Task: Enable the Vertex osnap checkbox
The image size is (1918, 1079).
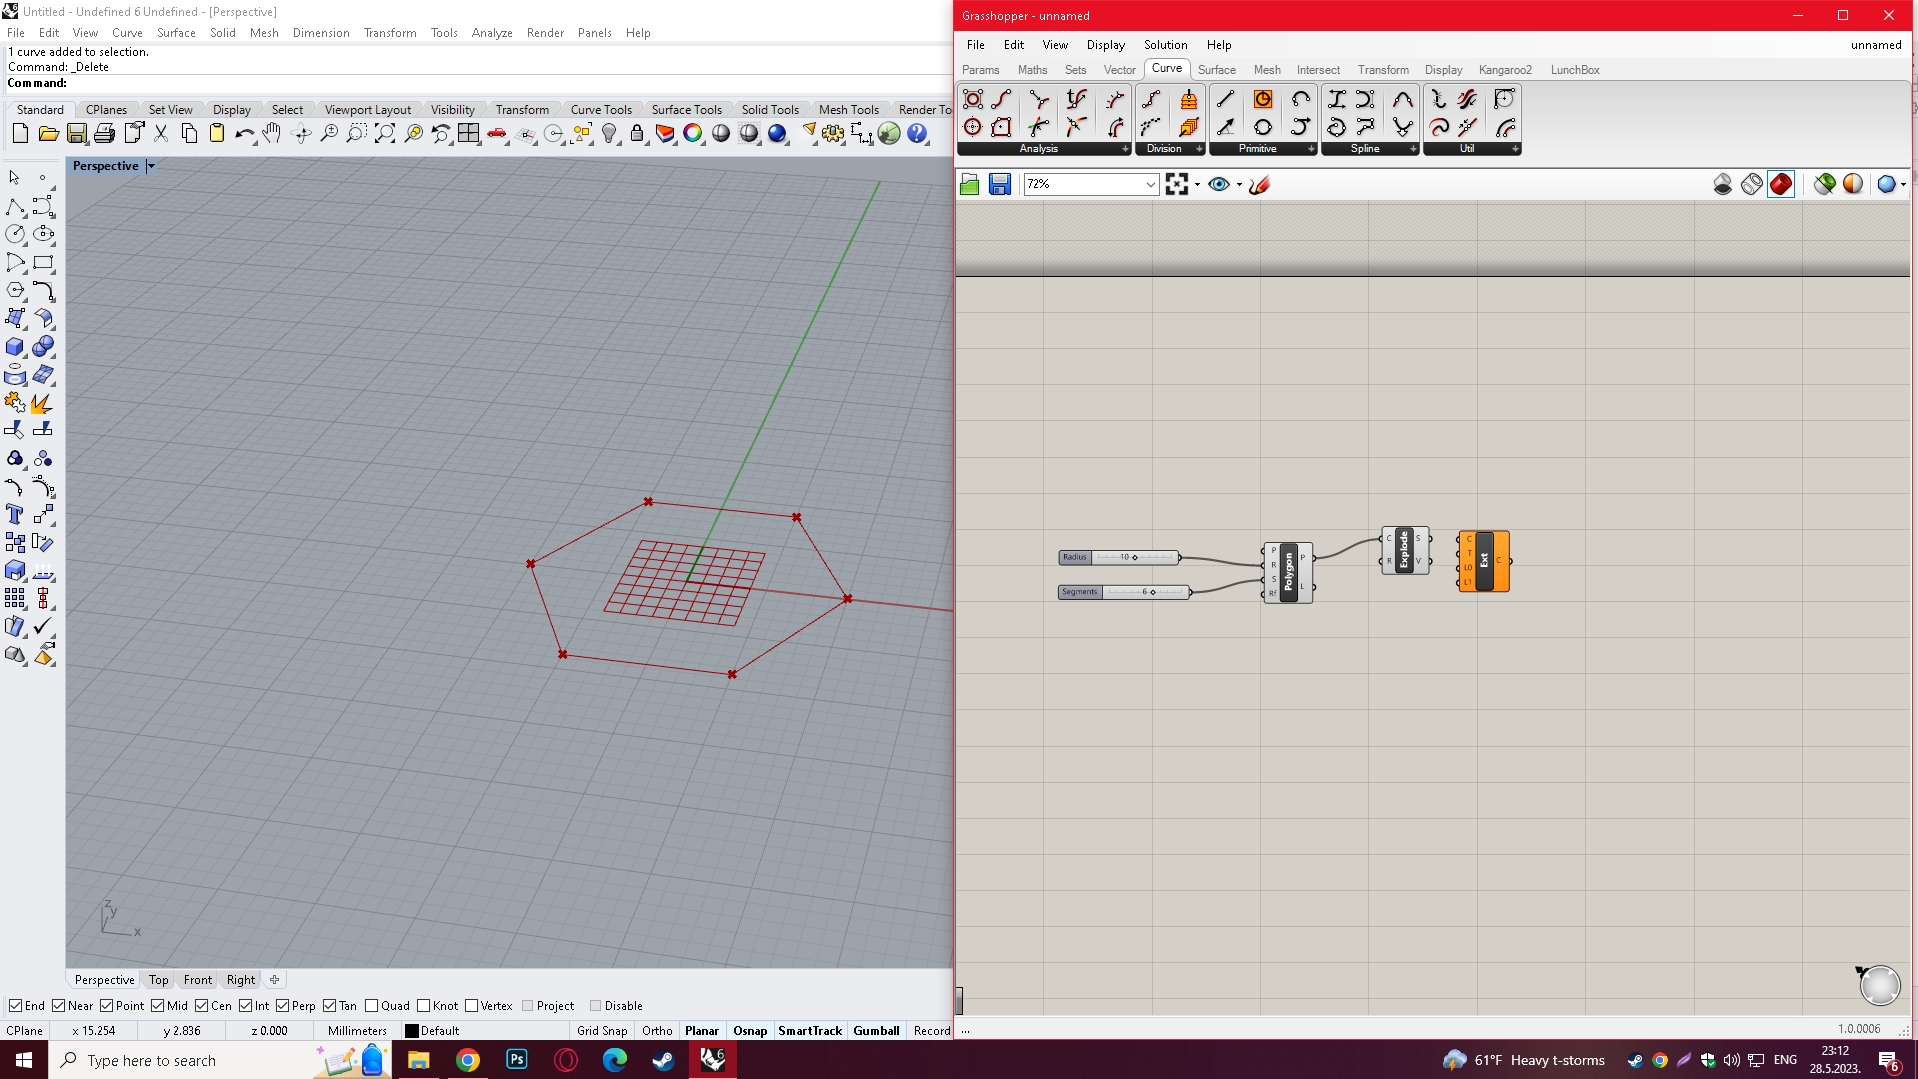Action: point(472,1006)
